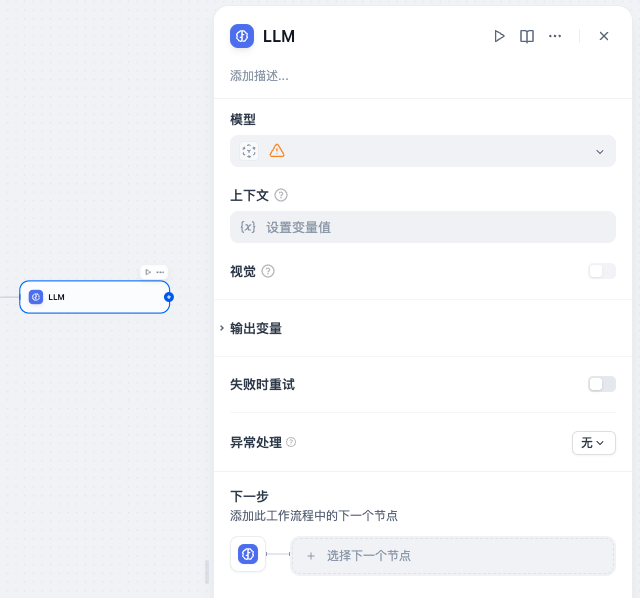Image resolution: width=640 pixels, height=598 pixels.
Task: Close the LLM settings panel
Action: tap(604, 36)
